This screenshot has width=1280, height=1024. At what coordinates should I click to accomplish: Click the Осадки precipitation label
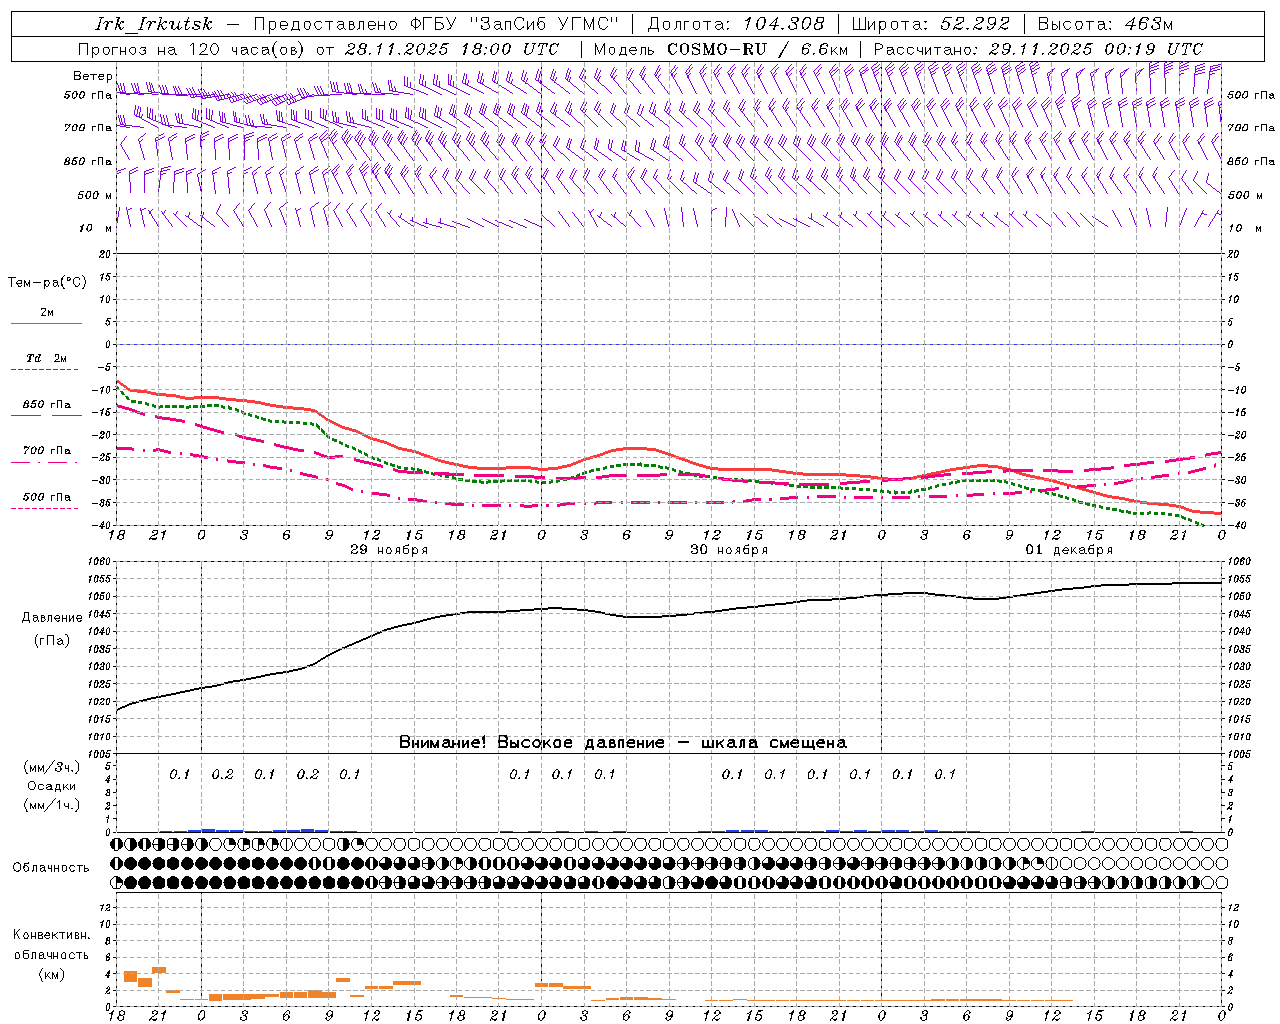coord(52,786)
